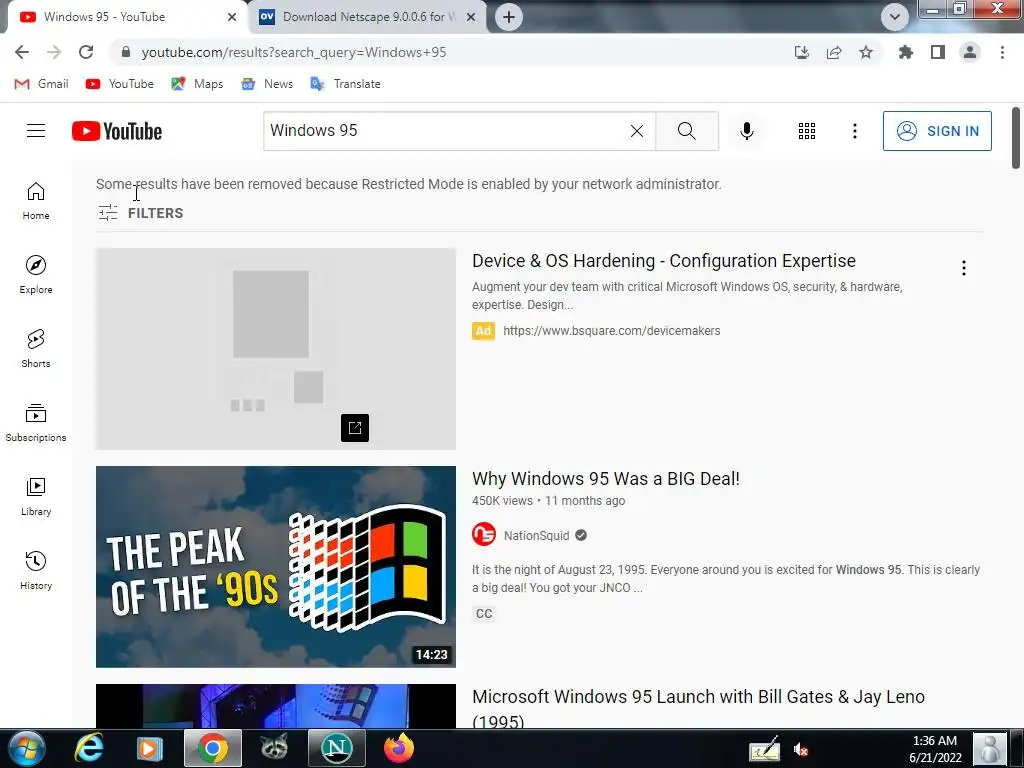Reload the YouTube page
Image resolution: width=1024 pixels, height=768 pixels.
point(86,52)
